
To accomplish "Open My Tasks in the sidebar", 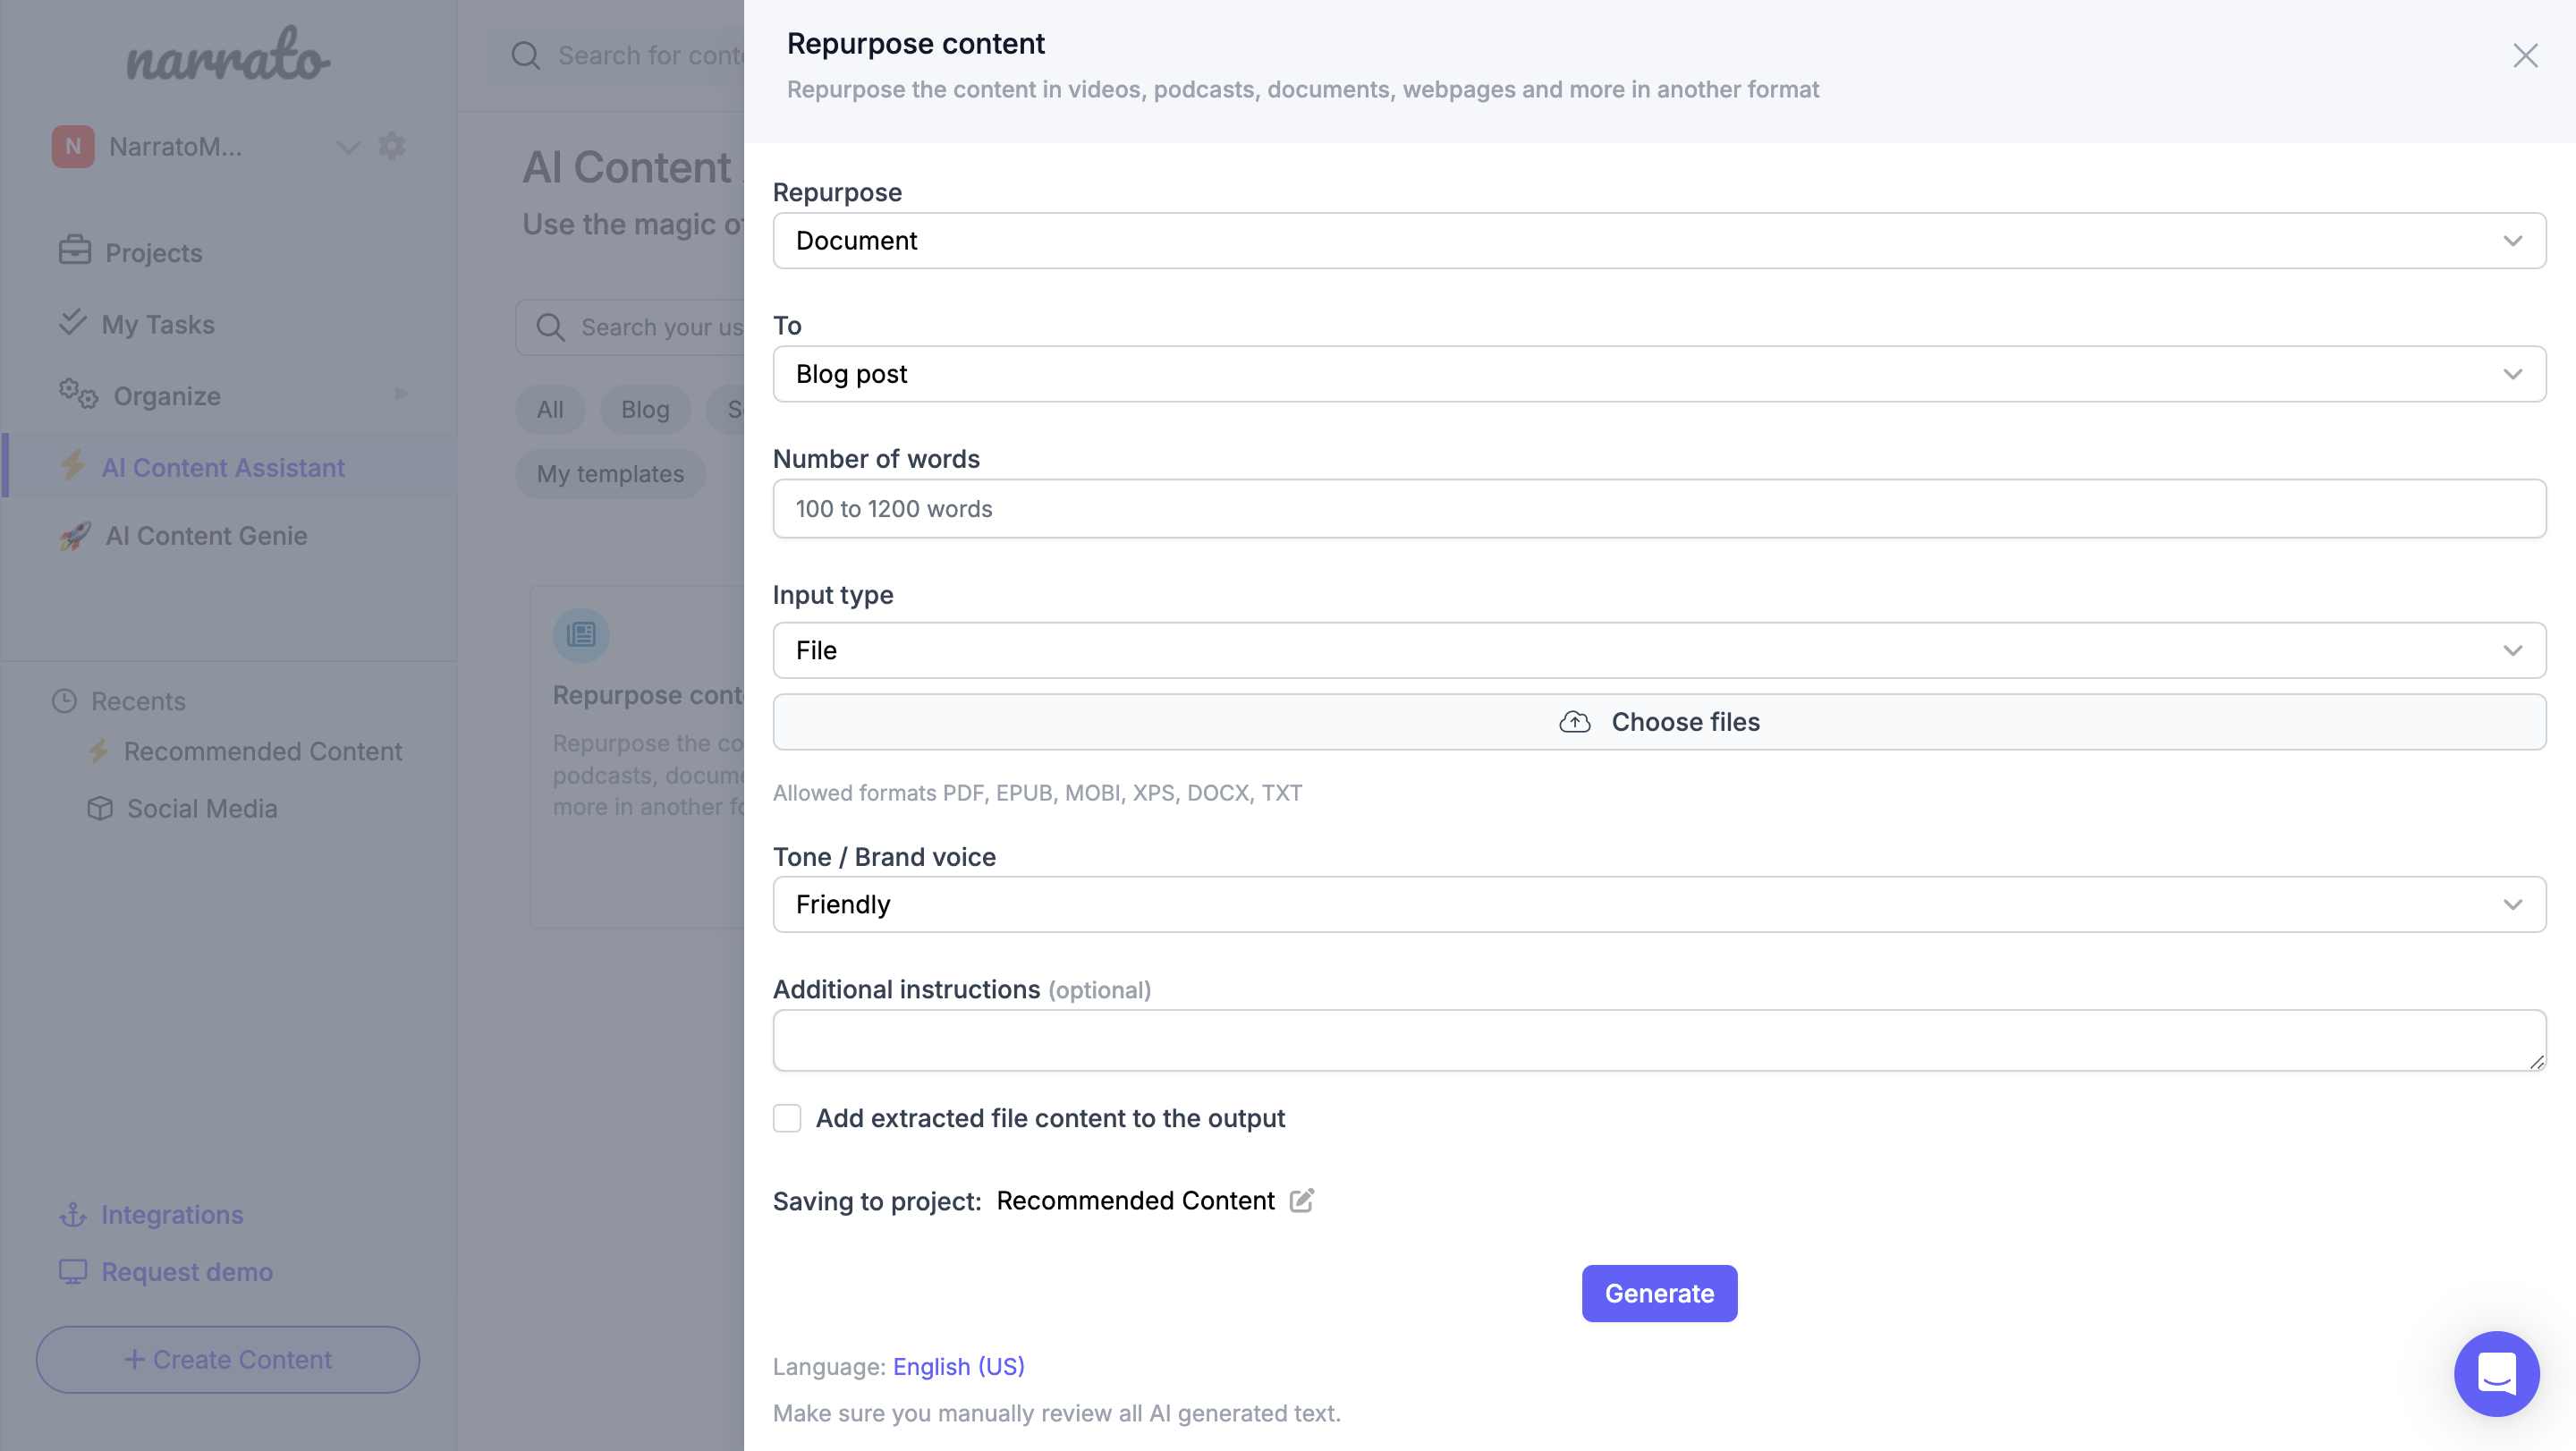I will click(157, 324).
